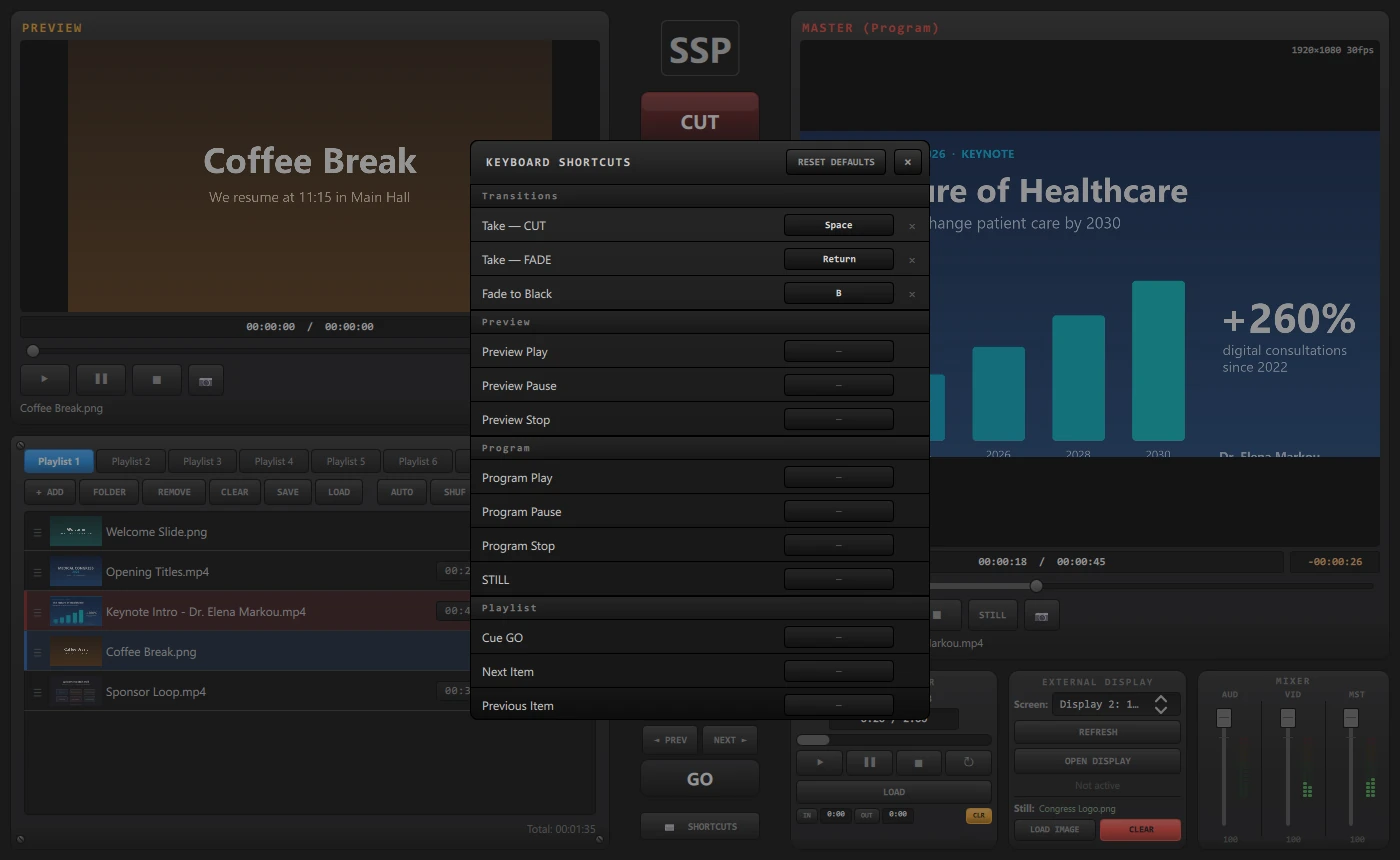Click the big GO button
Screen dimensions: 1400x860
700,779
